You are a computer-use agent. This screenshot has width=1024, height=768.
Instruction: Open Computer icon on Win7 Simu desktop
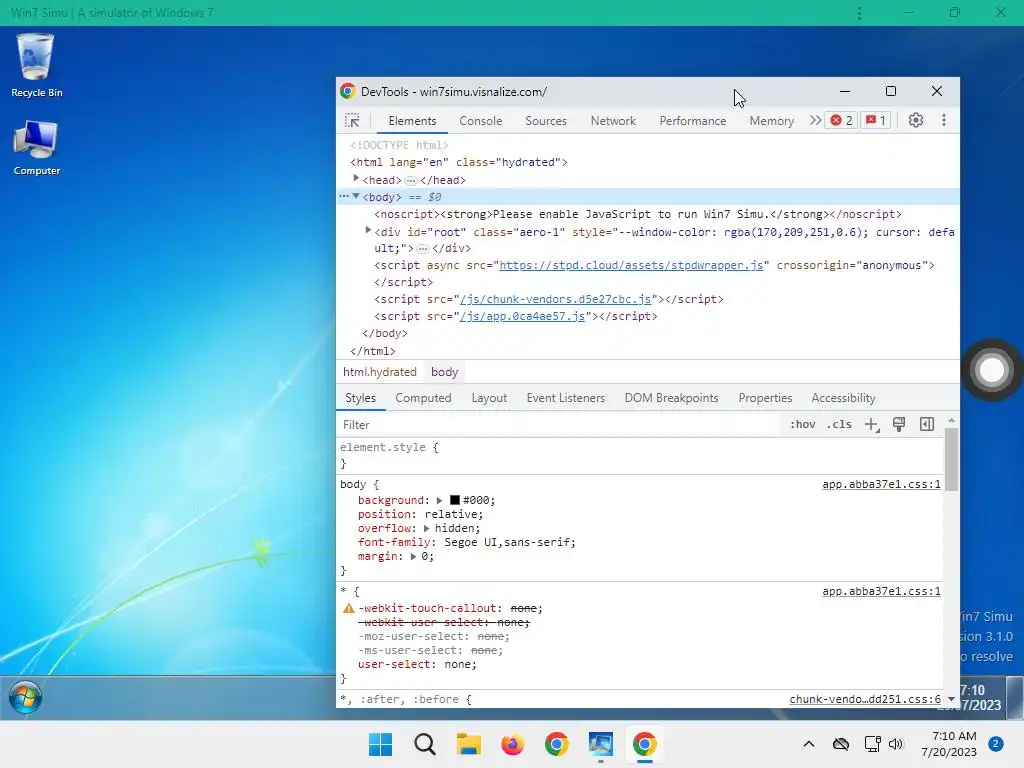click(37, 148)
